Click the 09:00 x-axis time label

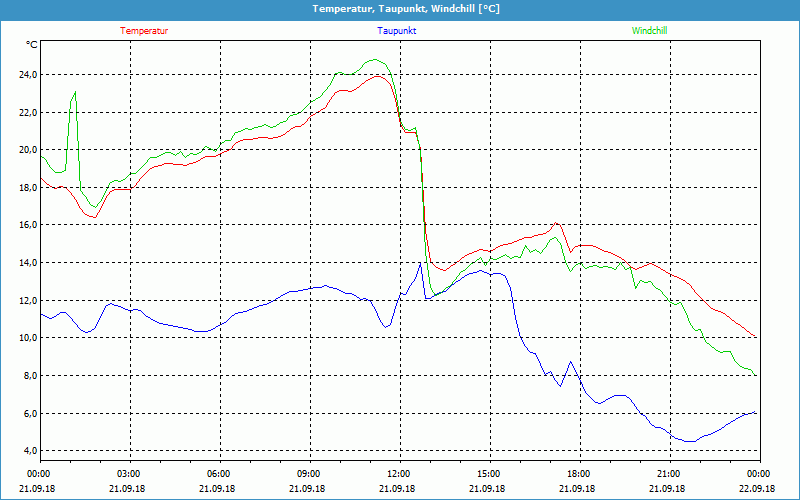click(x=309, y=474)
